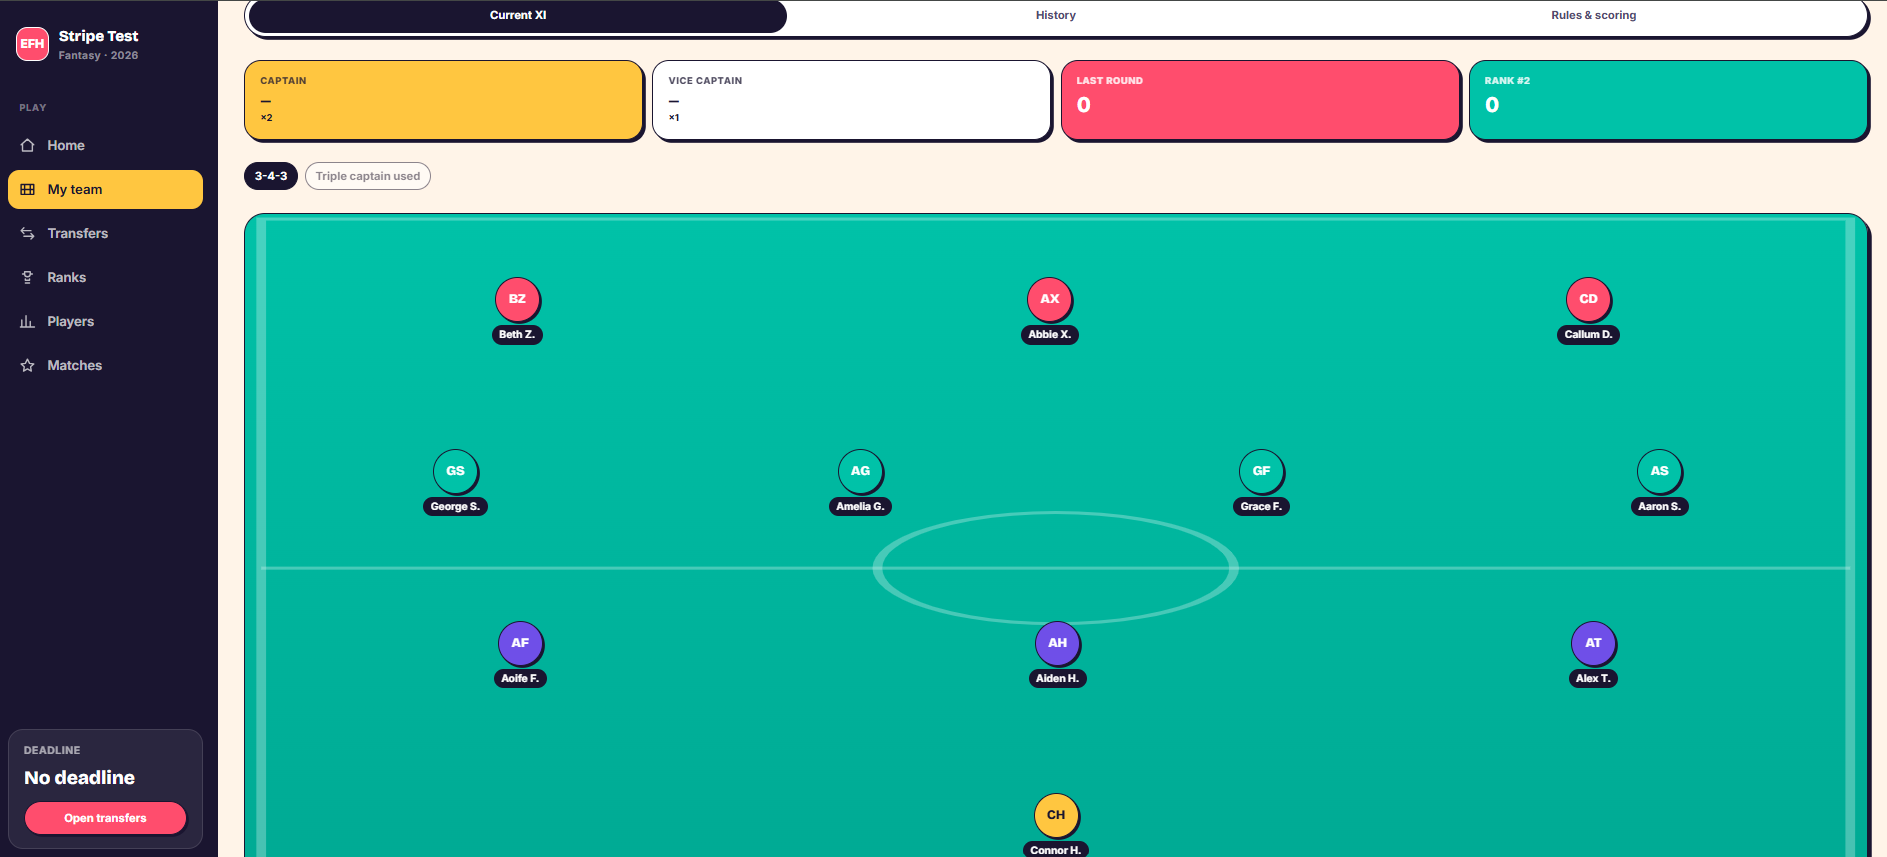Image resolution: width=1887 pixels, height=857 pixels.
Task: Select George S. player avatar GS
Action: [x=455, y=471]
